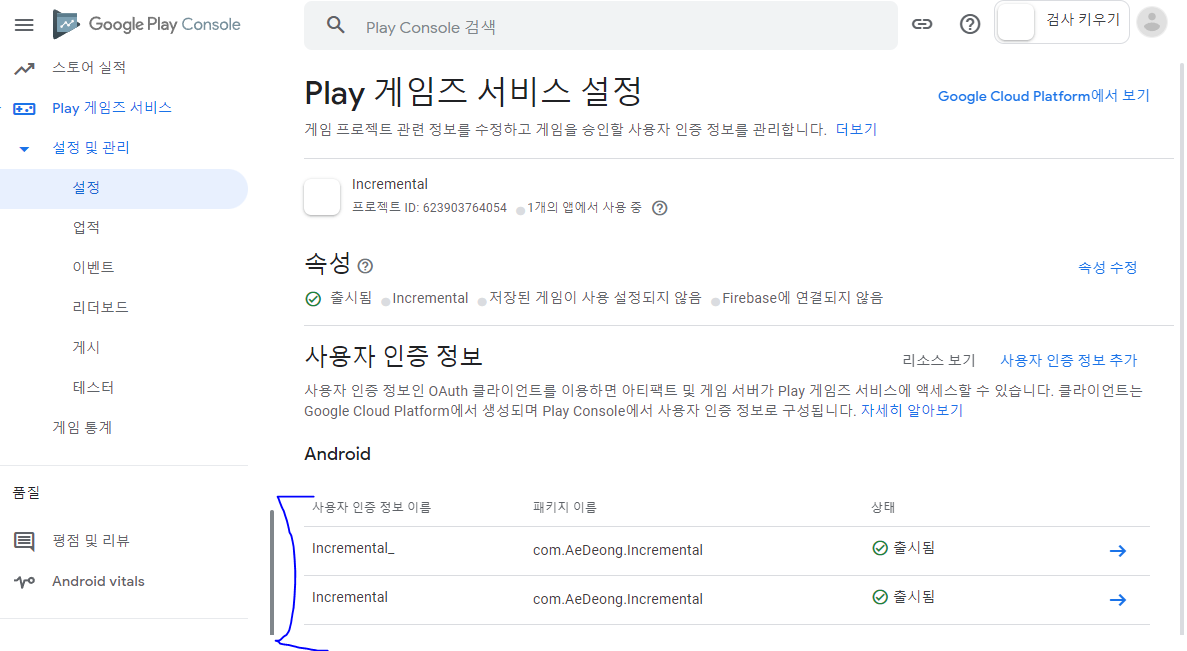The width and height of the screenshot is (1187, 651).
Task: Select the Incremental_ credential name
Action: (353, 548)
